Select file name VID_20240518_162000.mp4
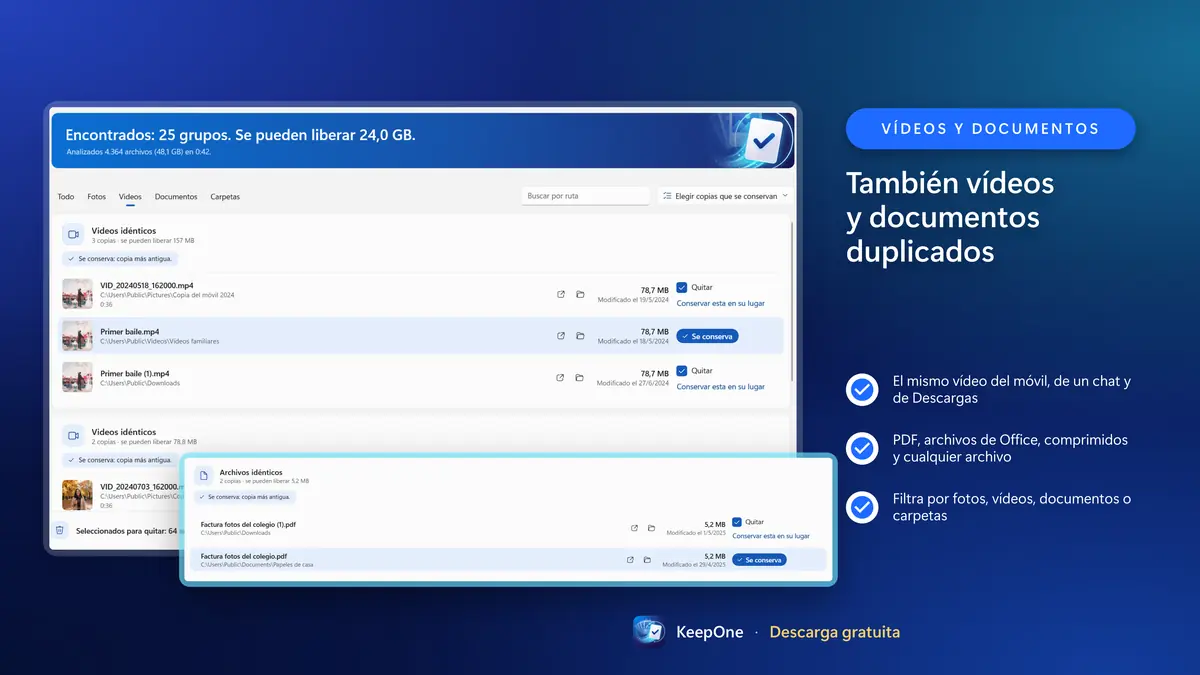 [147, 285]
